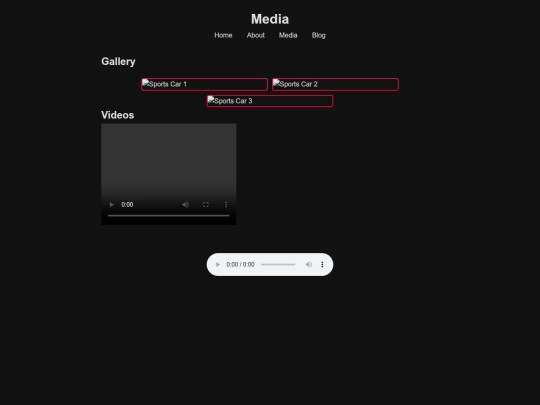Click the Gallery heading
This screenshot has height=405, width=540.
118,62
